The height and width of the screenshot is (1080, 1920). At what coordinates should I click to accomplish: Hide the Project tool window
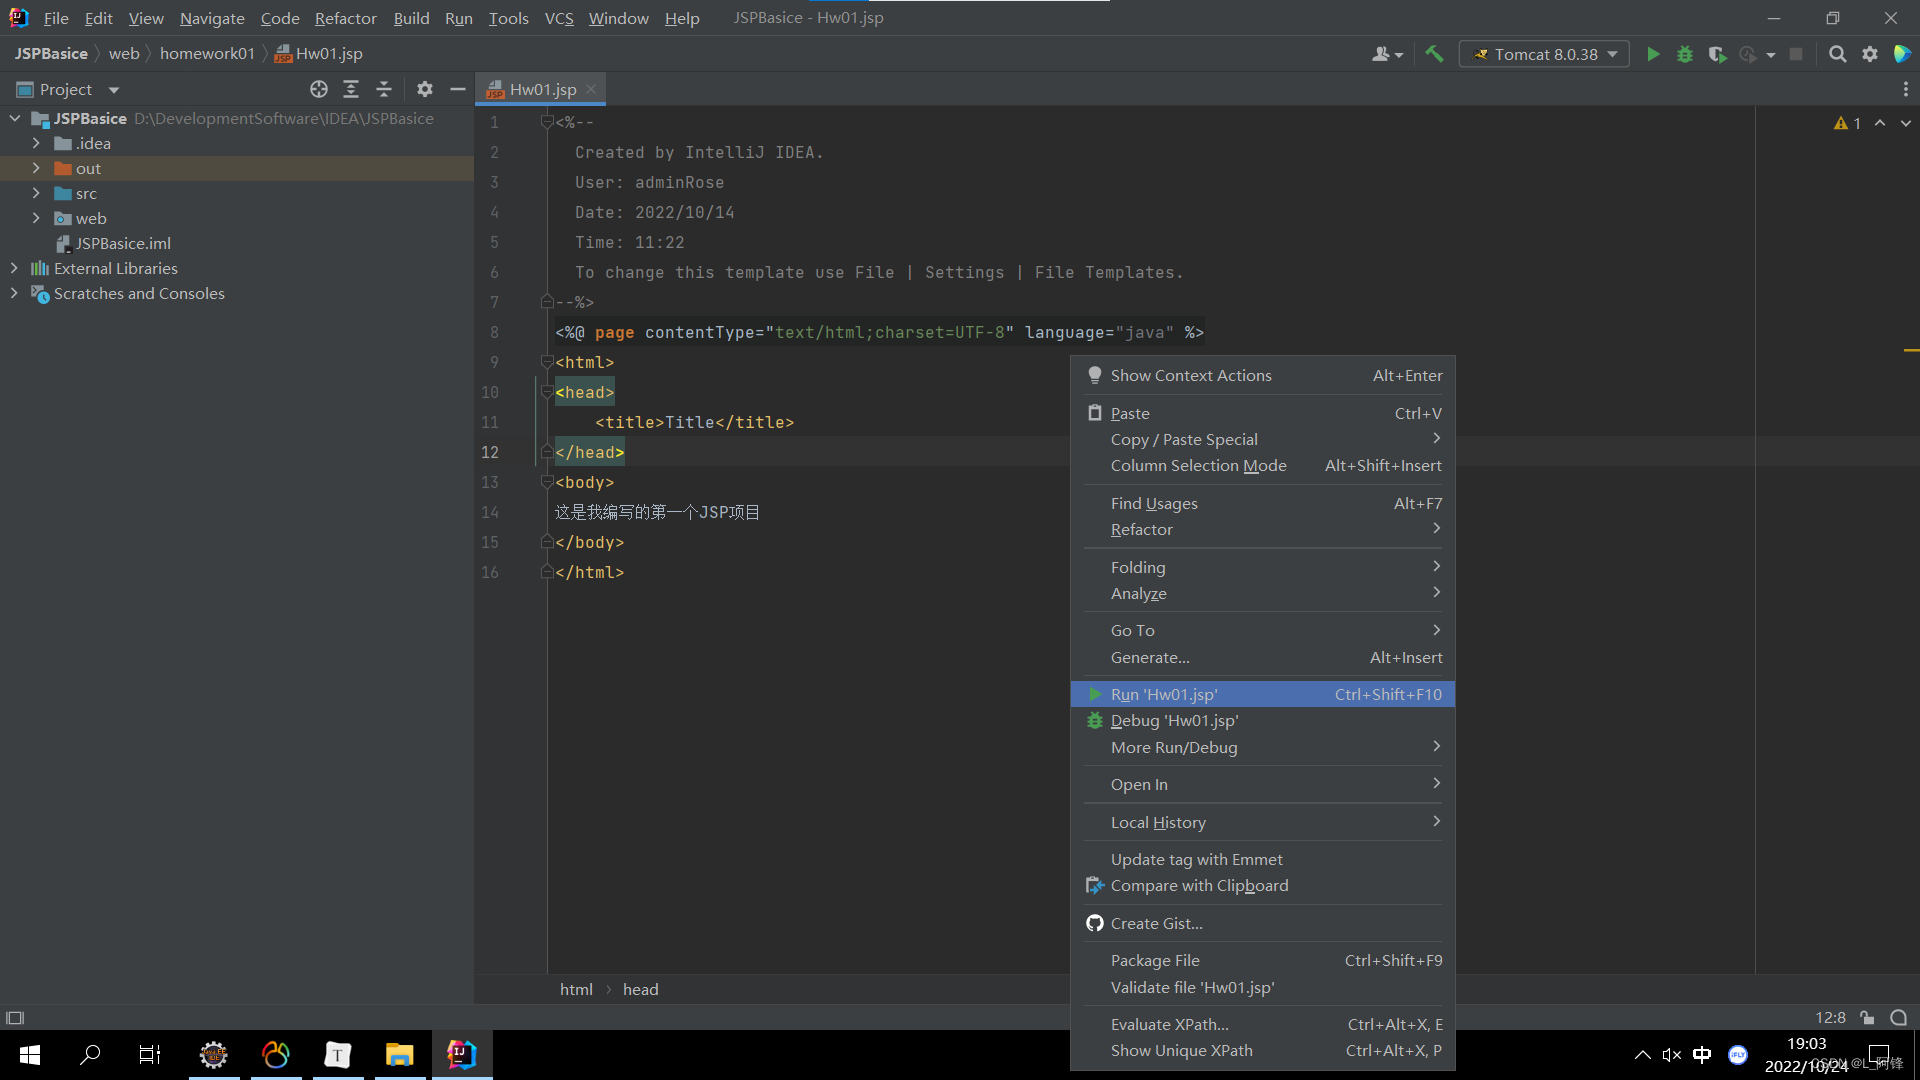coord(458,89)
